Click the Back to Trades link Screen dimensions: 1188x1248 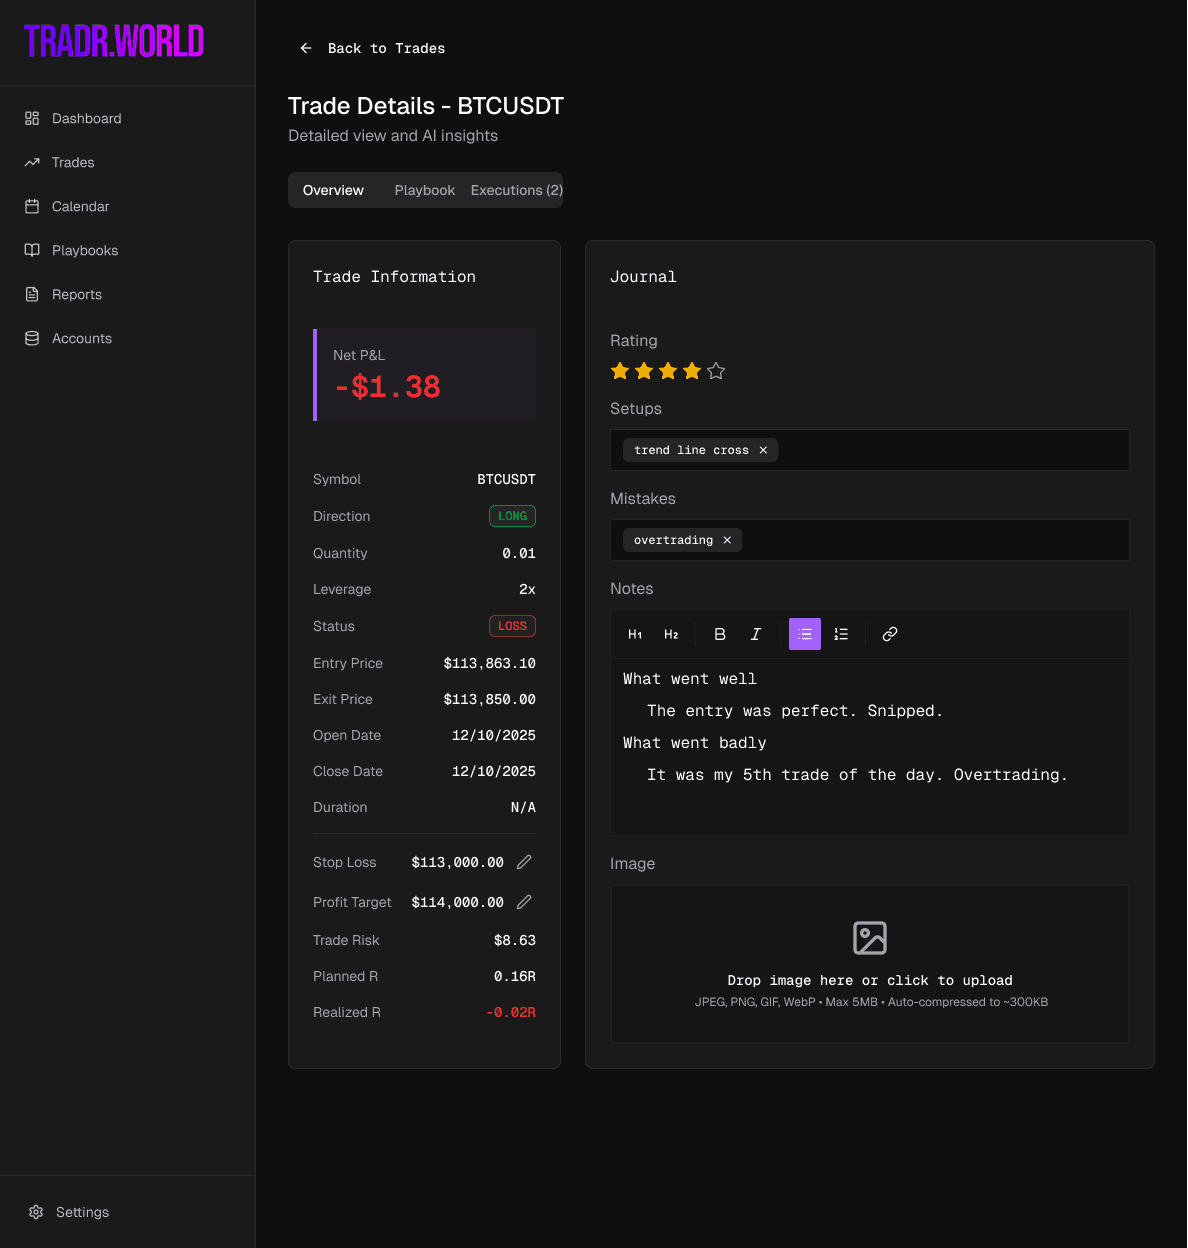372,48
